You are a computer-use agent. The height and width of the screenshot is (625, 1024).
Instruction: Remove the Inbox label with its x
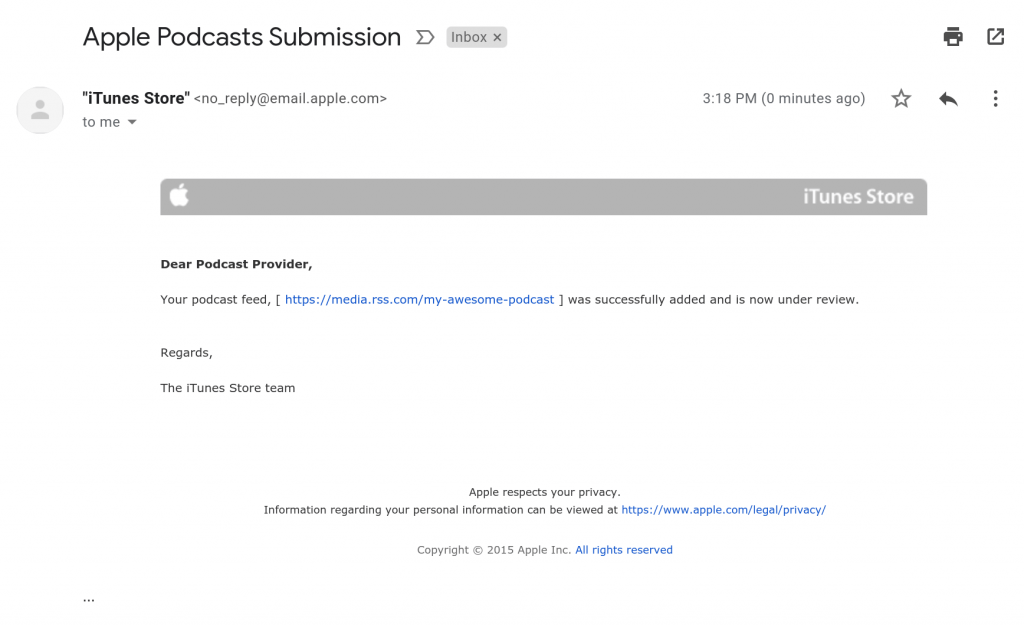[496, 36]
